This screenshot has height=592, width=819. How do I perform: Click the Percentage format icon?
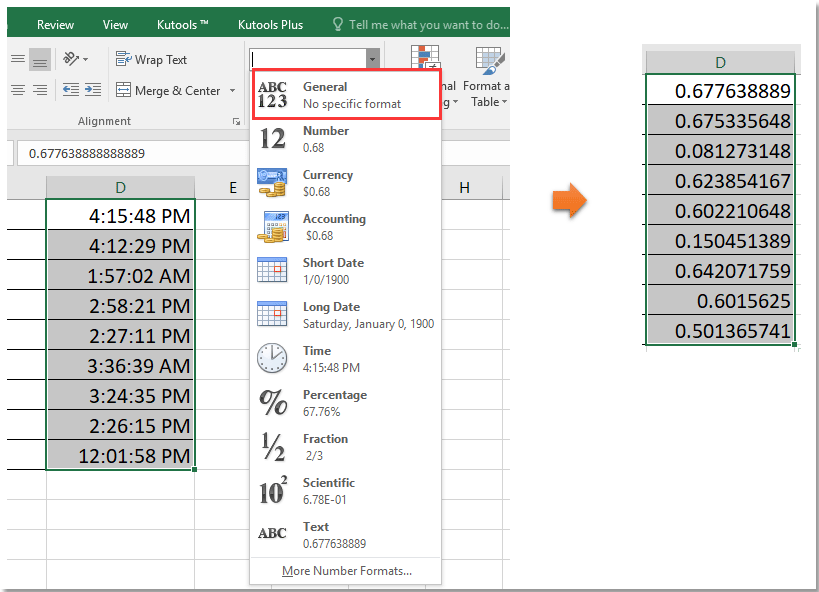(x=272, y=402)
